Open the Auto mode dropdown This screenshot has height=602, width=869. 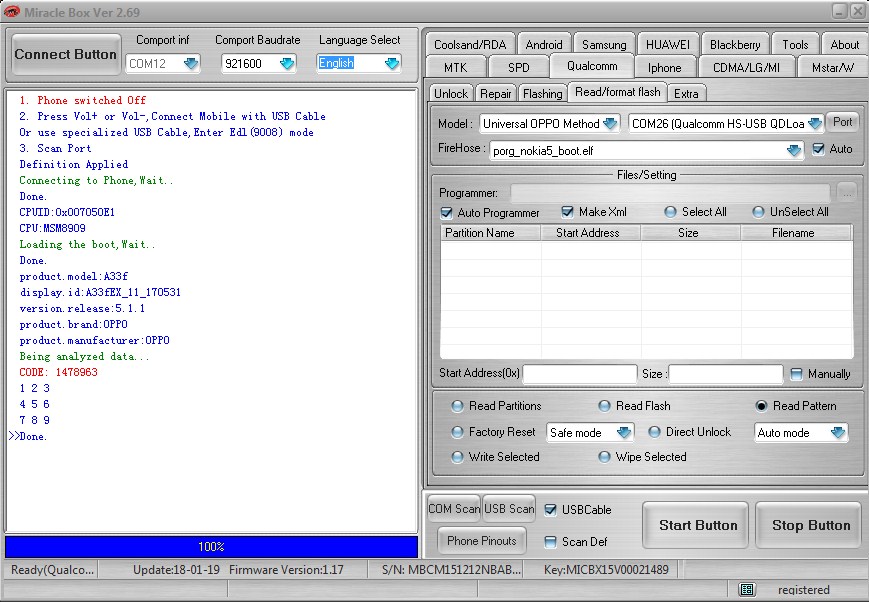837,432
